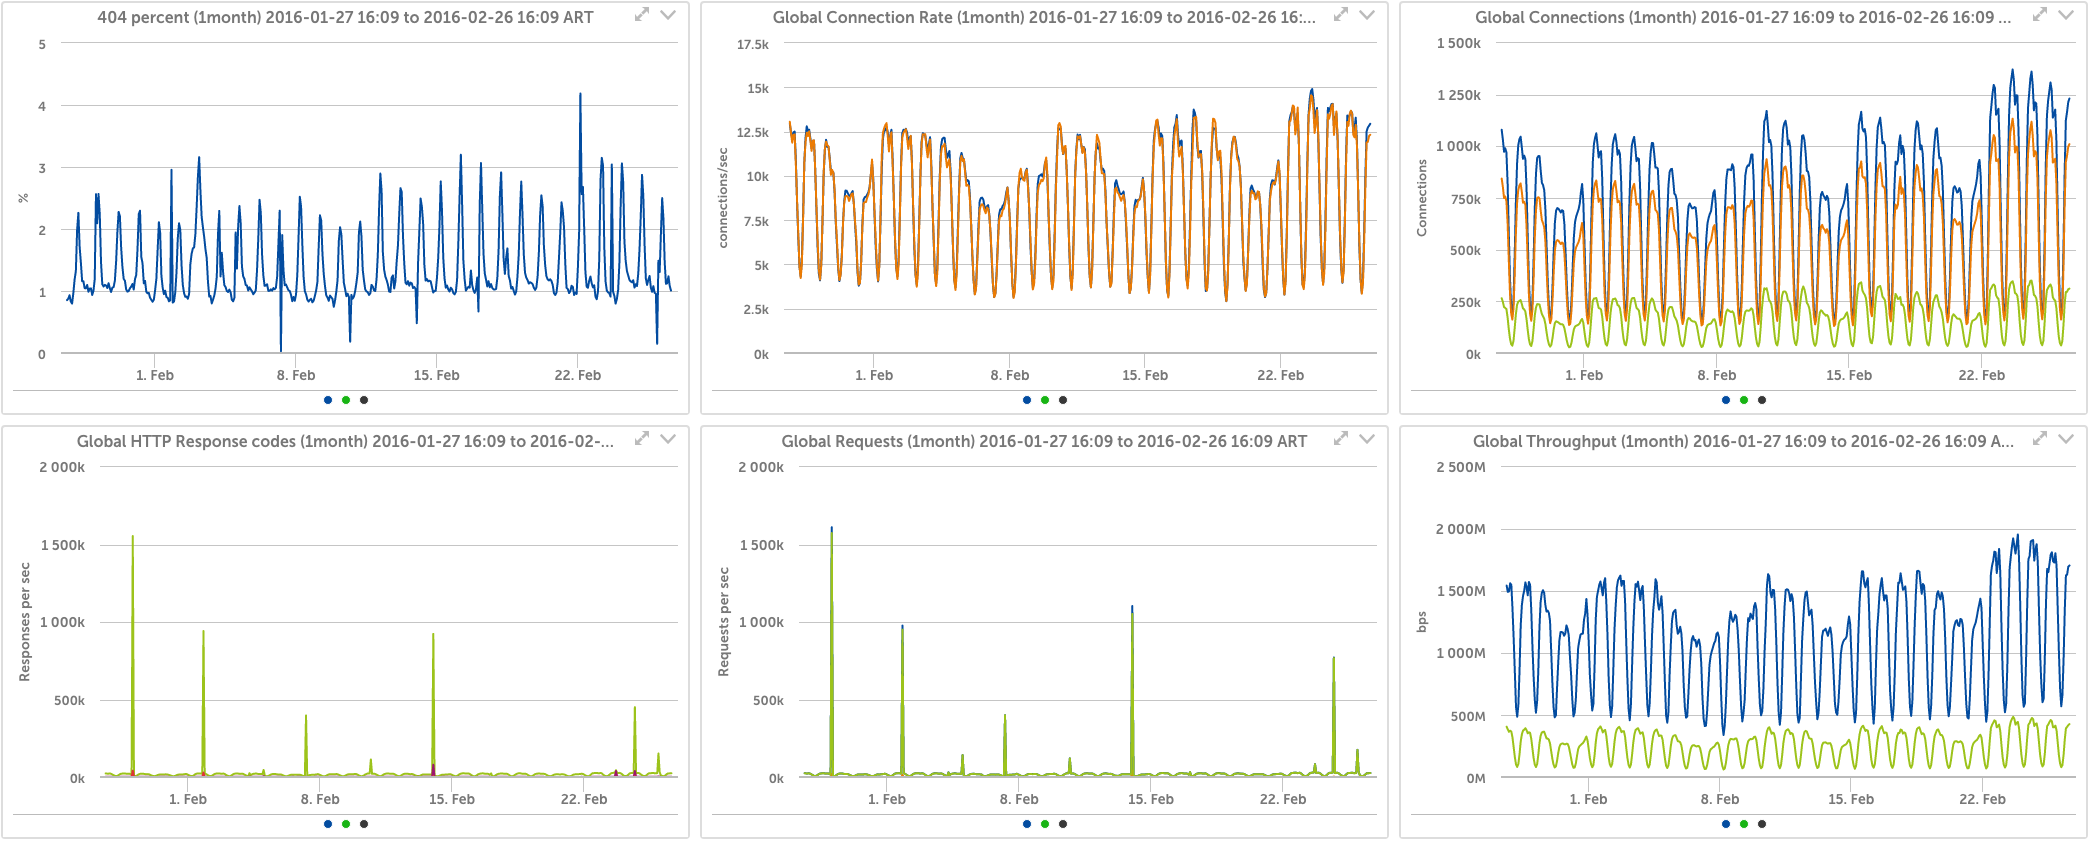The image size is (2092, 843).
Task: Click the Requests per sec axis label
Action: [x=724, y=622]
